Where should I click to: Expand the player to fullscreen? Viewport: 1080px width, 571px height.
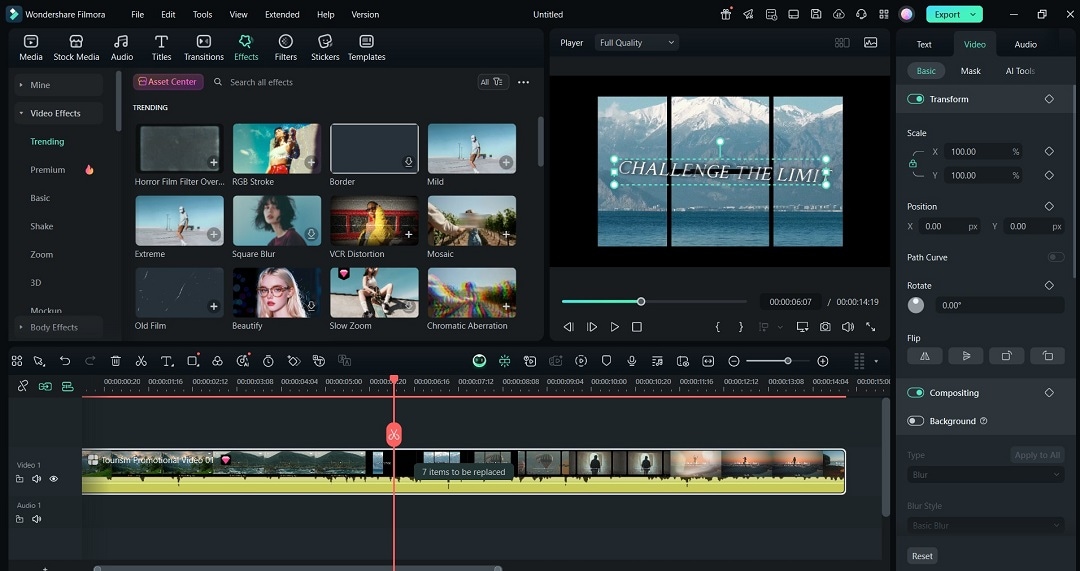(871, 327)
